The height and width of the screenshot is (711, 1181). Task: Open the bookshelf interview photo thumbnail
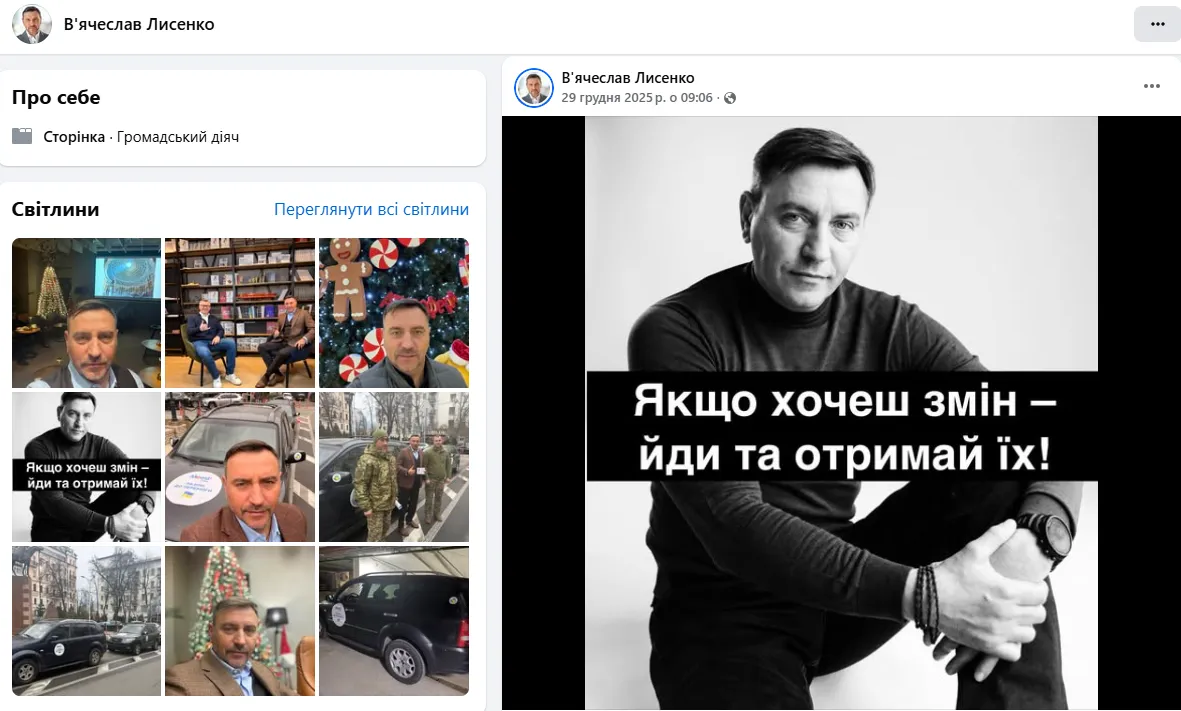(240, 313)
